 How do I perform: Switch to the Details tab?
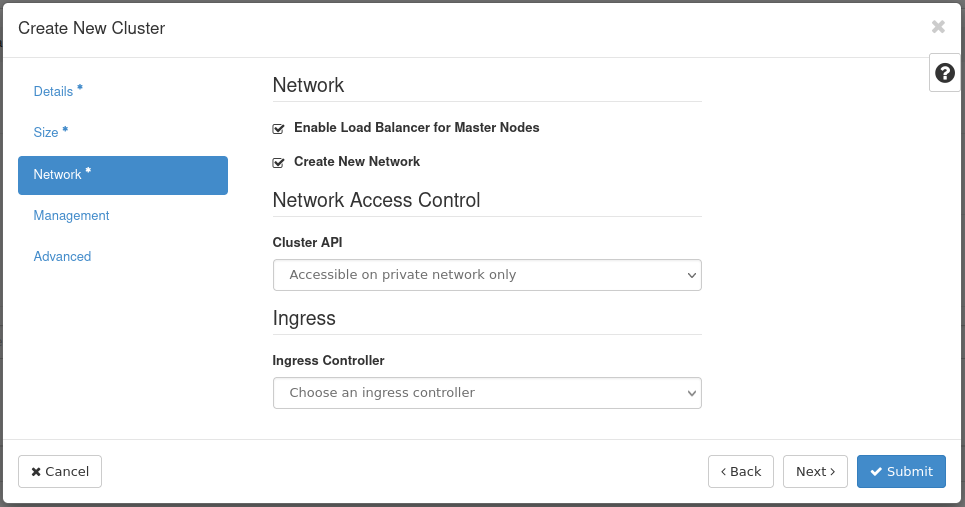tap(53, 91)
